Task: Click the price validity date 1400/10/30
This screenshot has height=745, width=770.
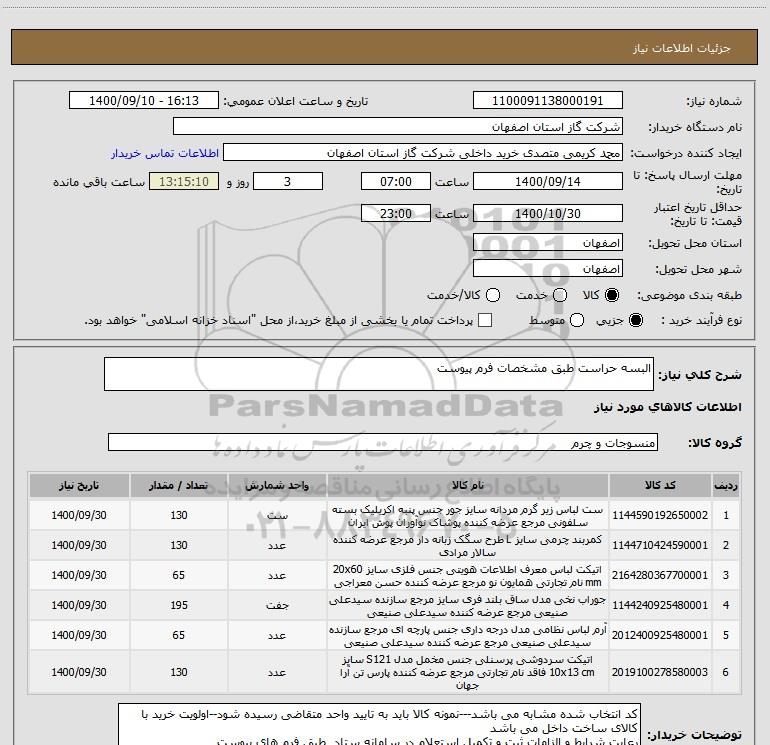Action: (x=548, y=213)
